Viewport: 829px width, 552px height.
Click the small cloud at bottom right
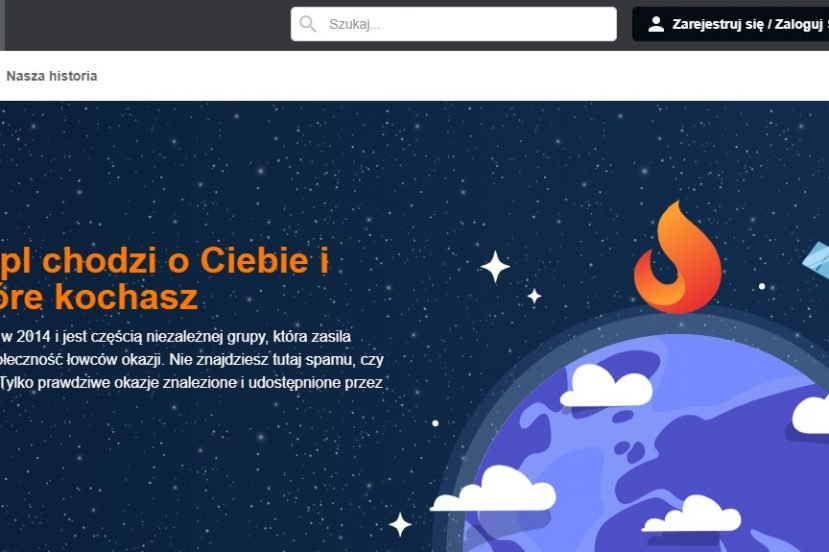[692, 514]
